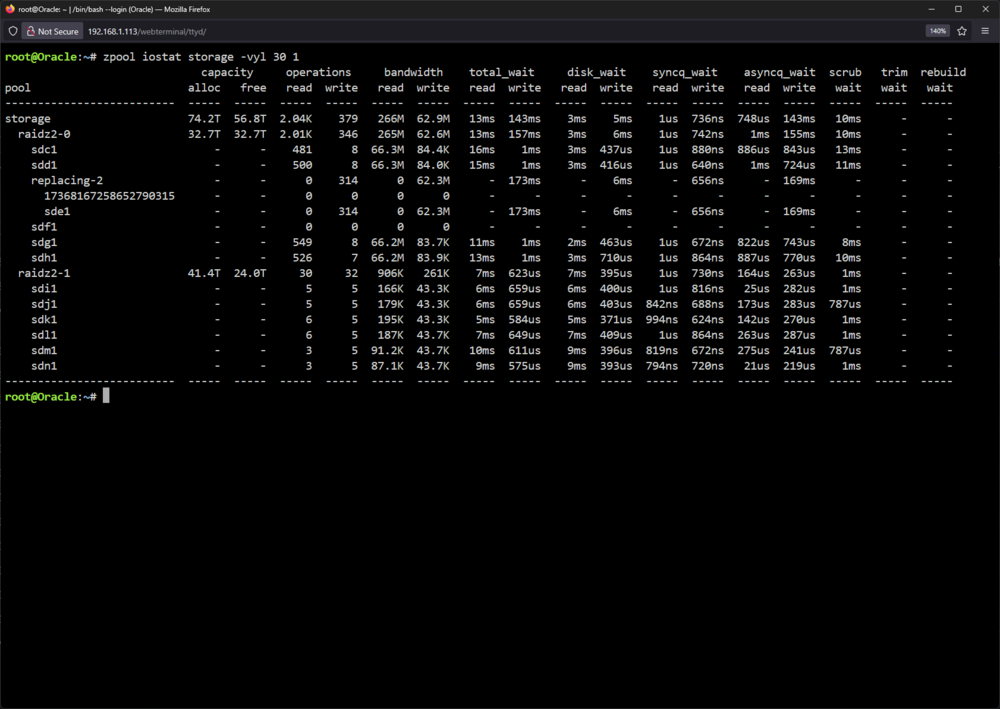Image resolution: width=1000 pixels, height=709 pixels.
Task: Click the URL address bar
Action: (x=504, y=31)
